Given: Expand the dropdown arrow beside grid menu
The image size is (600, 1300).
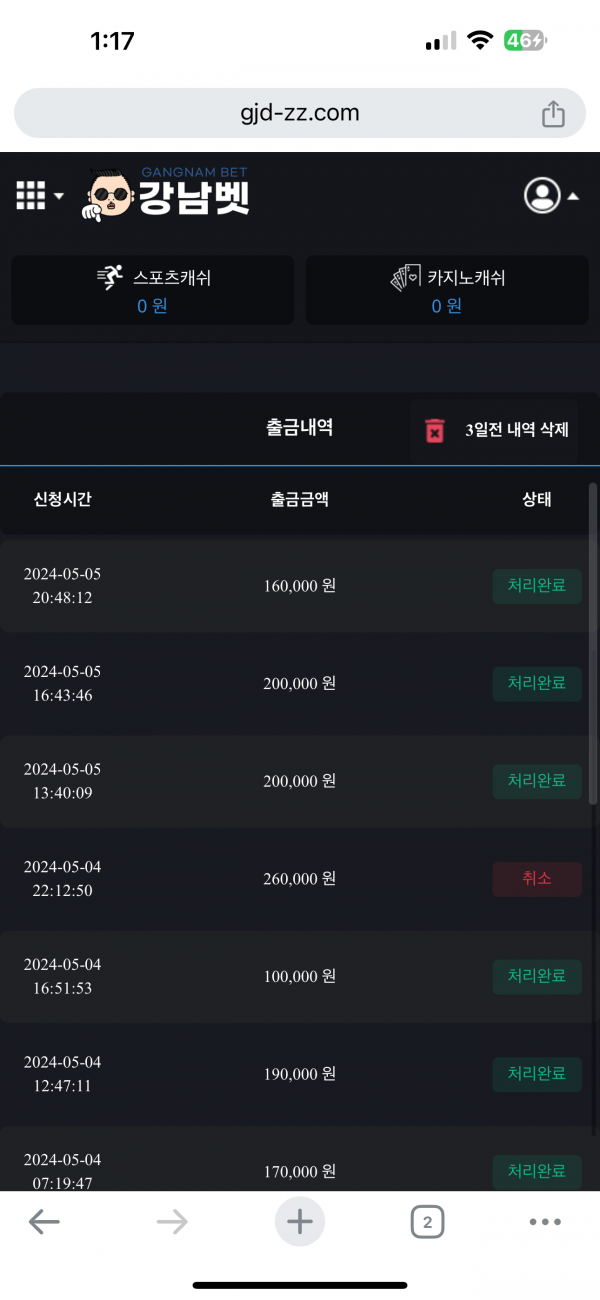Looking at the screenshot, I should [x=59, y=196].
